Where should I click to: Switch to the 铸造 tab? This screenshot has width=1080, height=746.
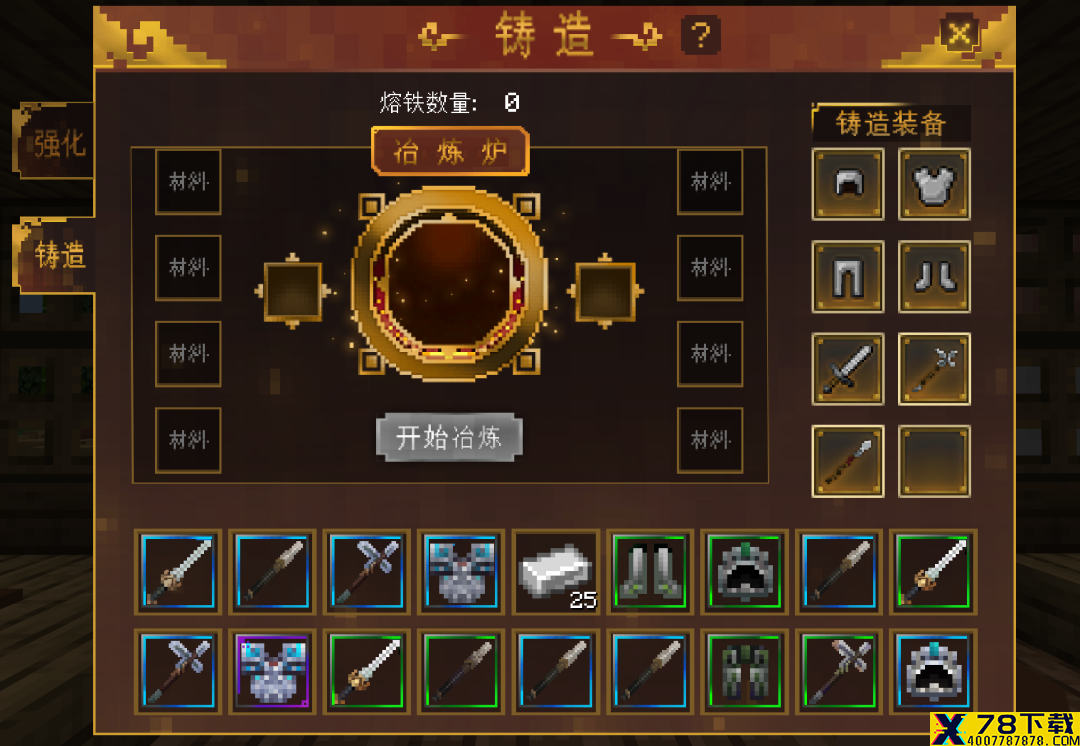point(56,256)
